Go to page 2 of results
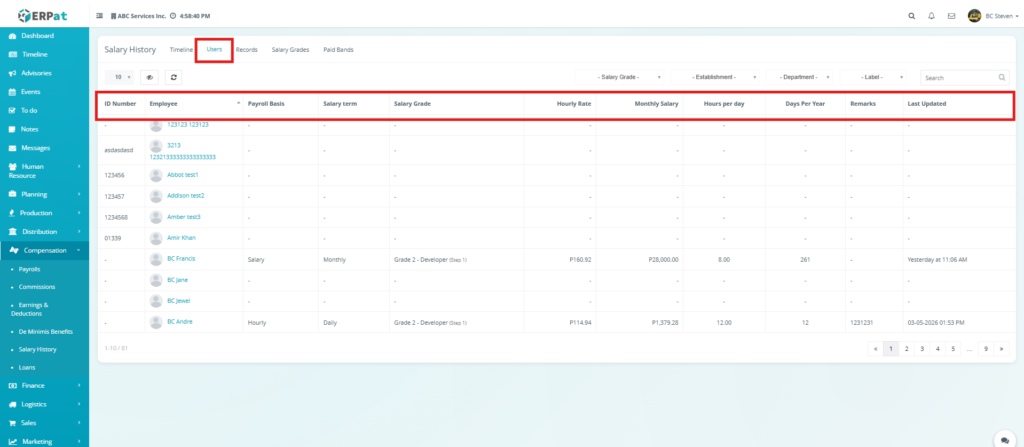1024x447 pixels. pos(906,349)
